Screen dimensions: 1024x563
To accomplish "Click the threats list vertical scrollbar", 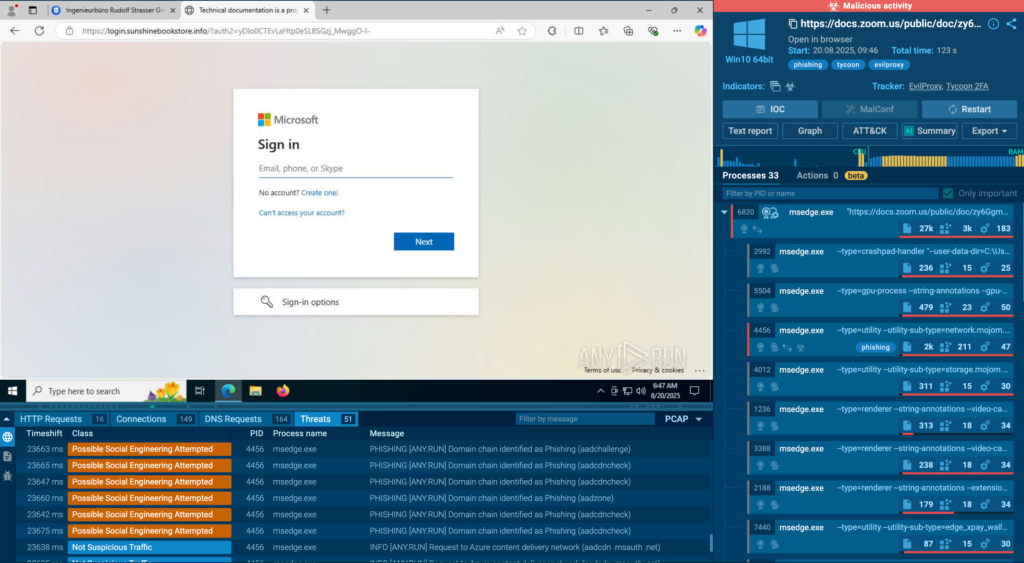I will [x=711, y=543].
